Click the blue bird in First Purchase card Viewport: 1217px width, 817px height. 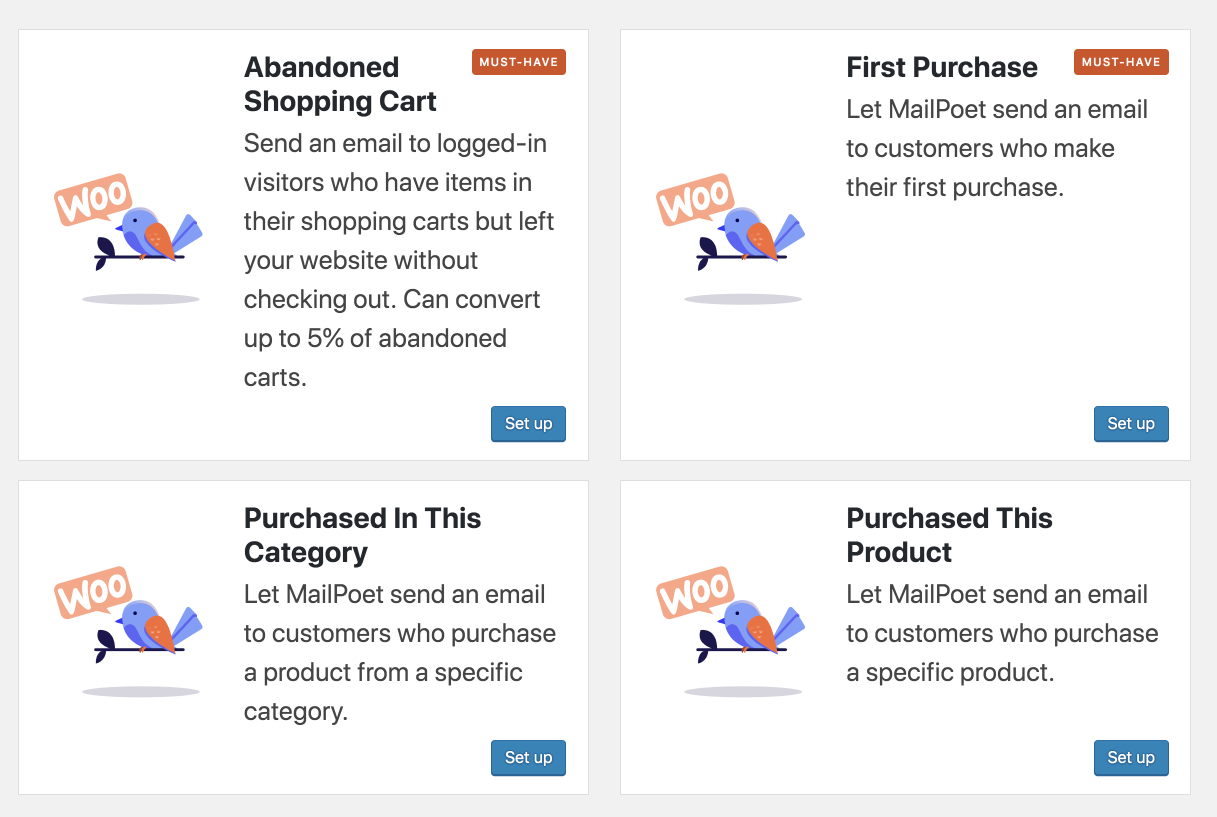pyautogui.click(x=750, y=234)
